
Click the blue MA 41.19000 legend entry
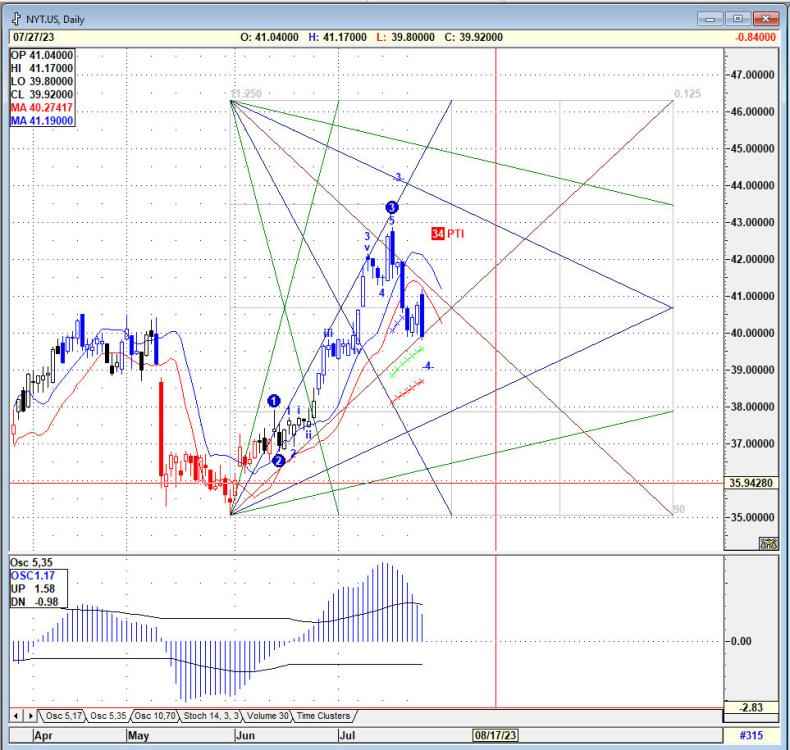(x=41, y=120)
